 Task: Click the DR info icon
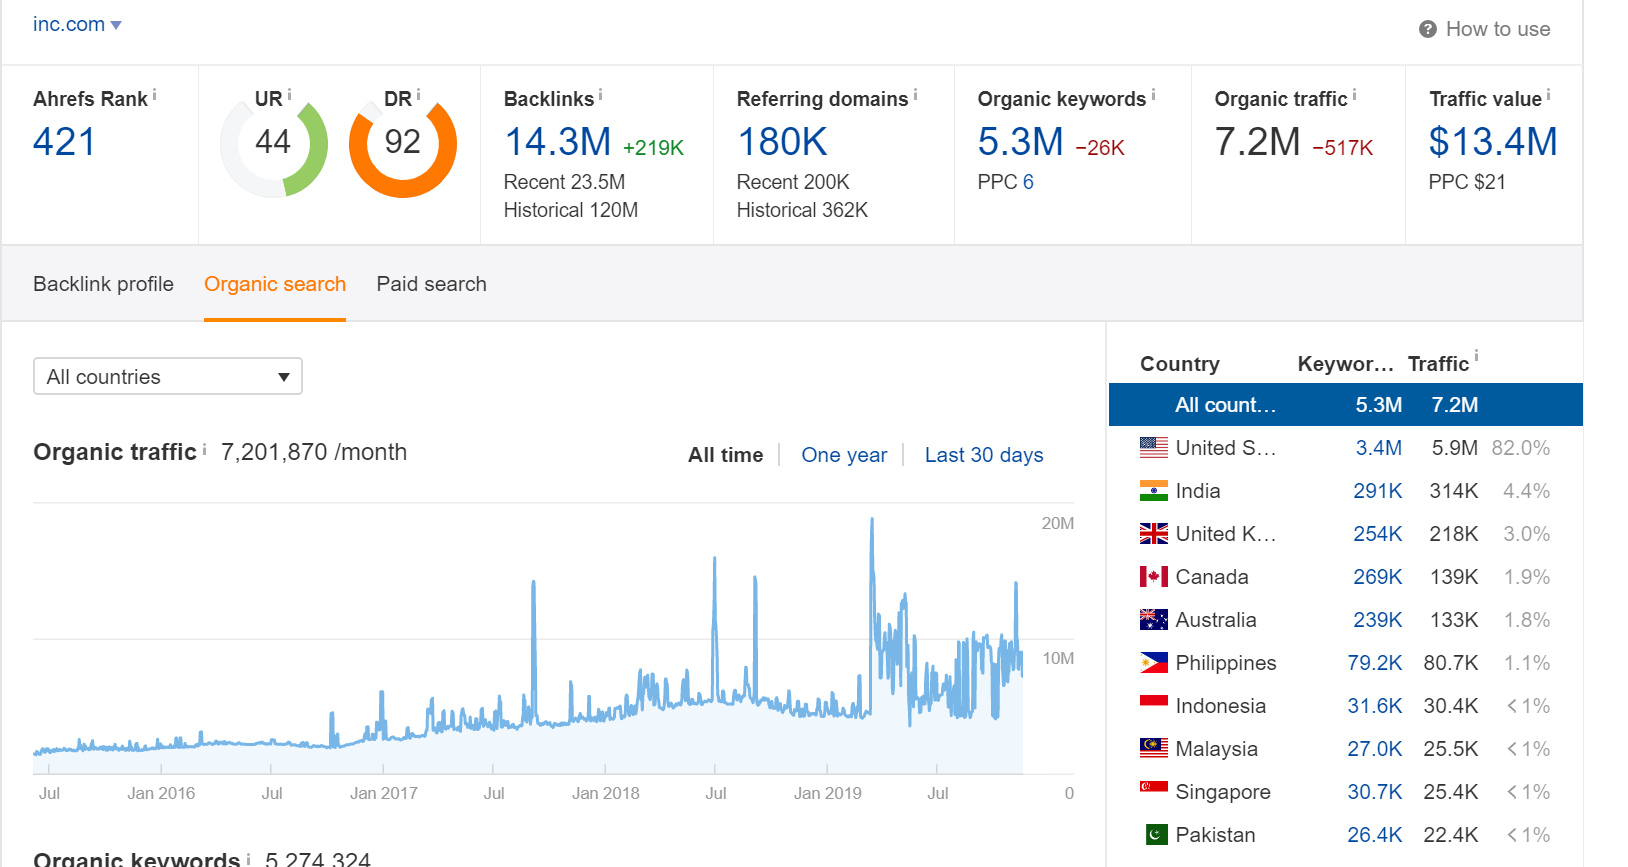tap(418, 95)
